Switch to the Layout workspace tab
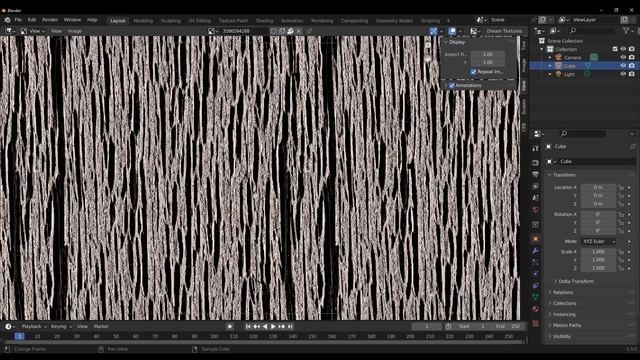Viewport: 640px width, 360px height. [x=118, y=20]
